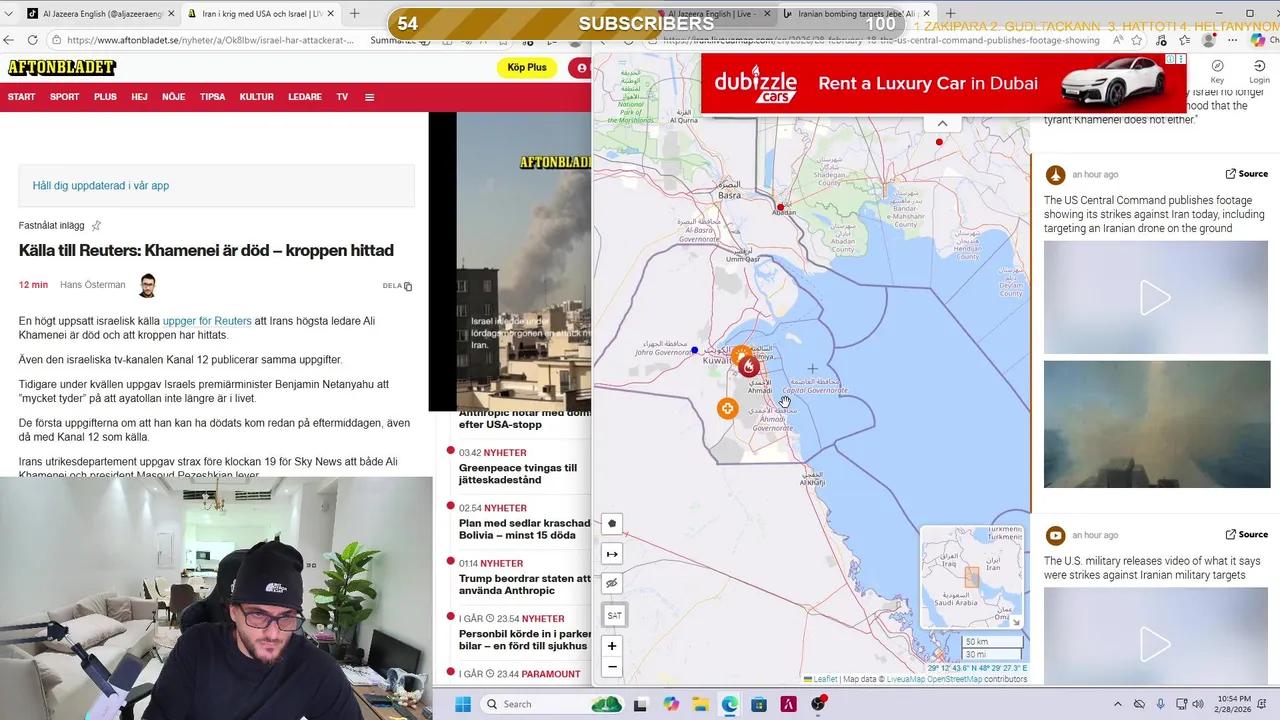
Task: Click the orange crosshair marker near Ahmadi
Action: 727,408
